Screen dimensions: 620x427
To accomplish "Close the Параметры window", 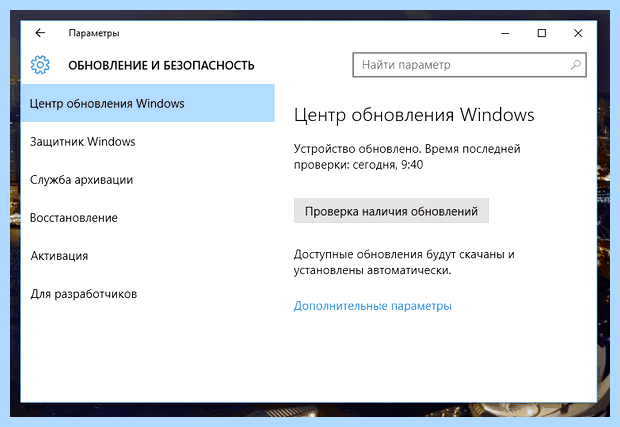I will click(578, 33).
